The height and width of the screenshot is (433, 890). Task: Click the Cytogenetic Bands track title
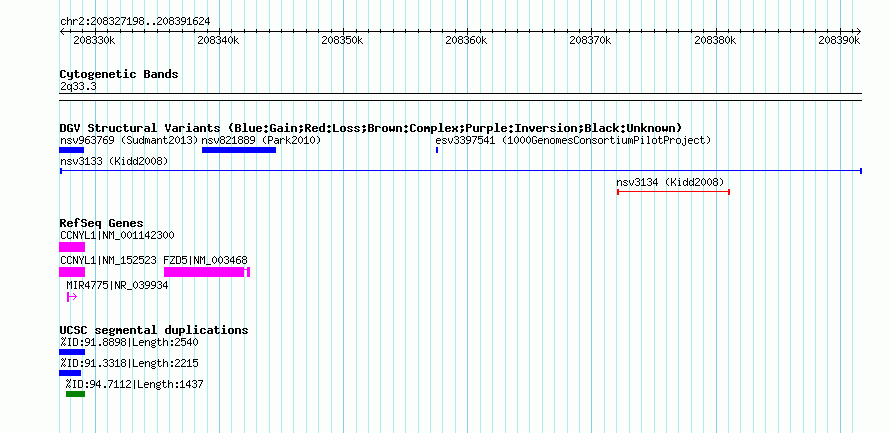click(x=119, y=74)
